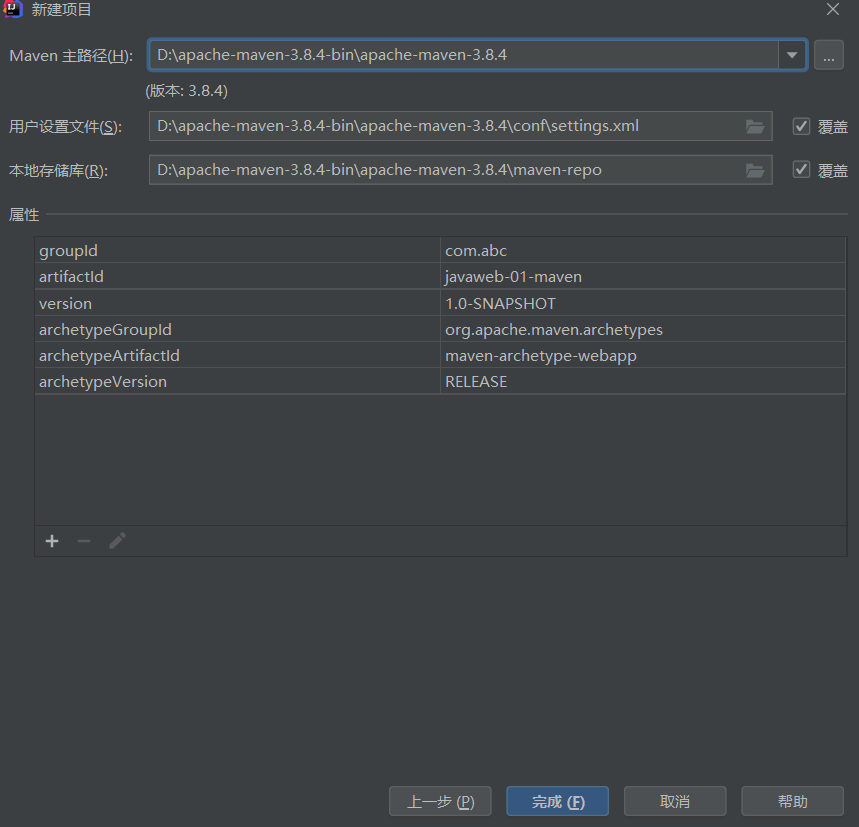The image size is (859, 827).
Task: Select the version property name cell
Action: pos(238,303)
